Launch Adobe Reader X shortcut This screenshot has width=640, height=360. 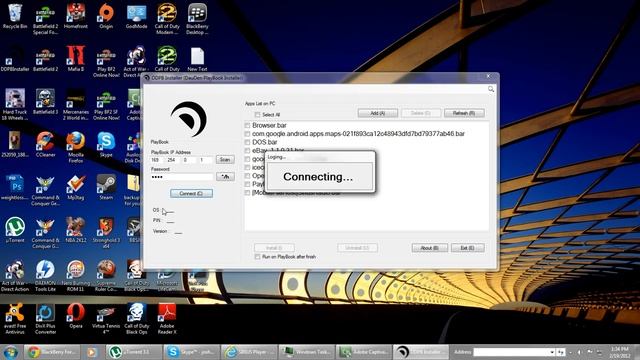[167, 319]
